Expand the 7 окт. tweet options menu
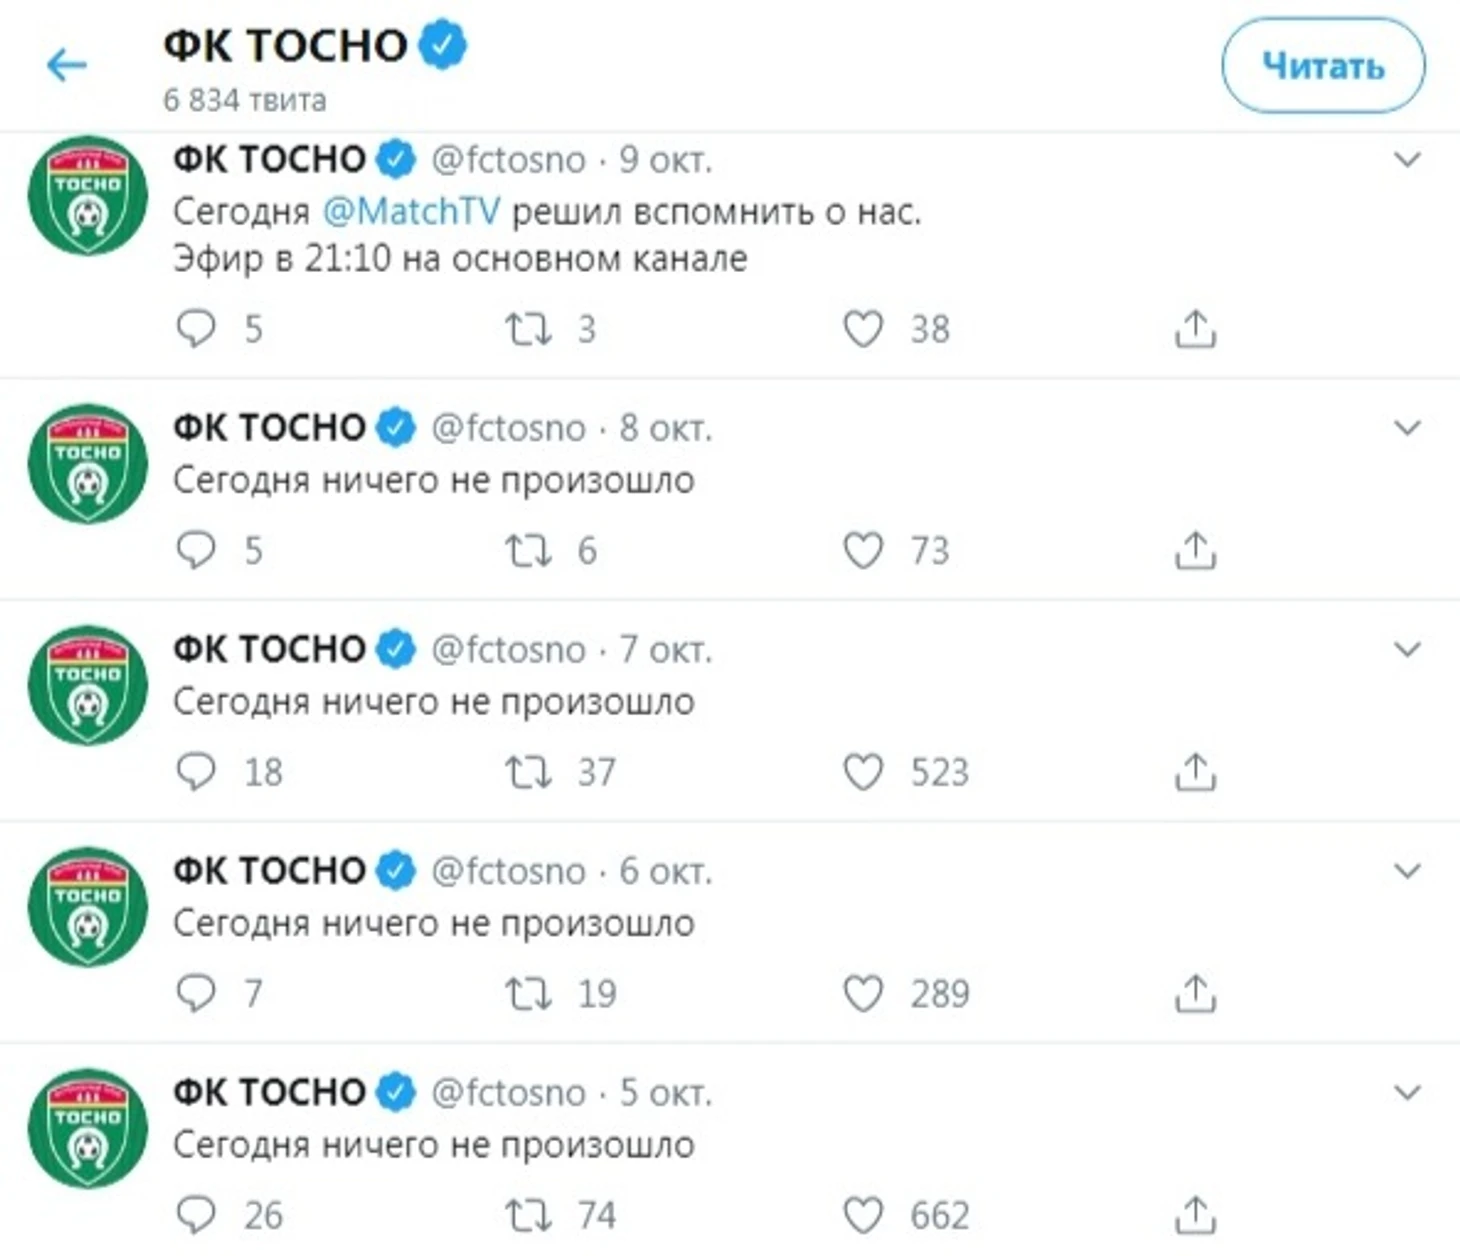Viewport: 1460px width, 1256px height. coord(1407,650)
